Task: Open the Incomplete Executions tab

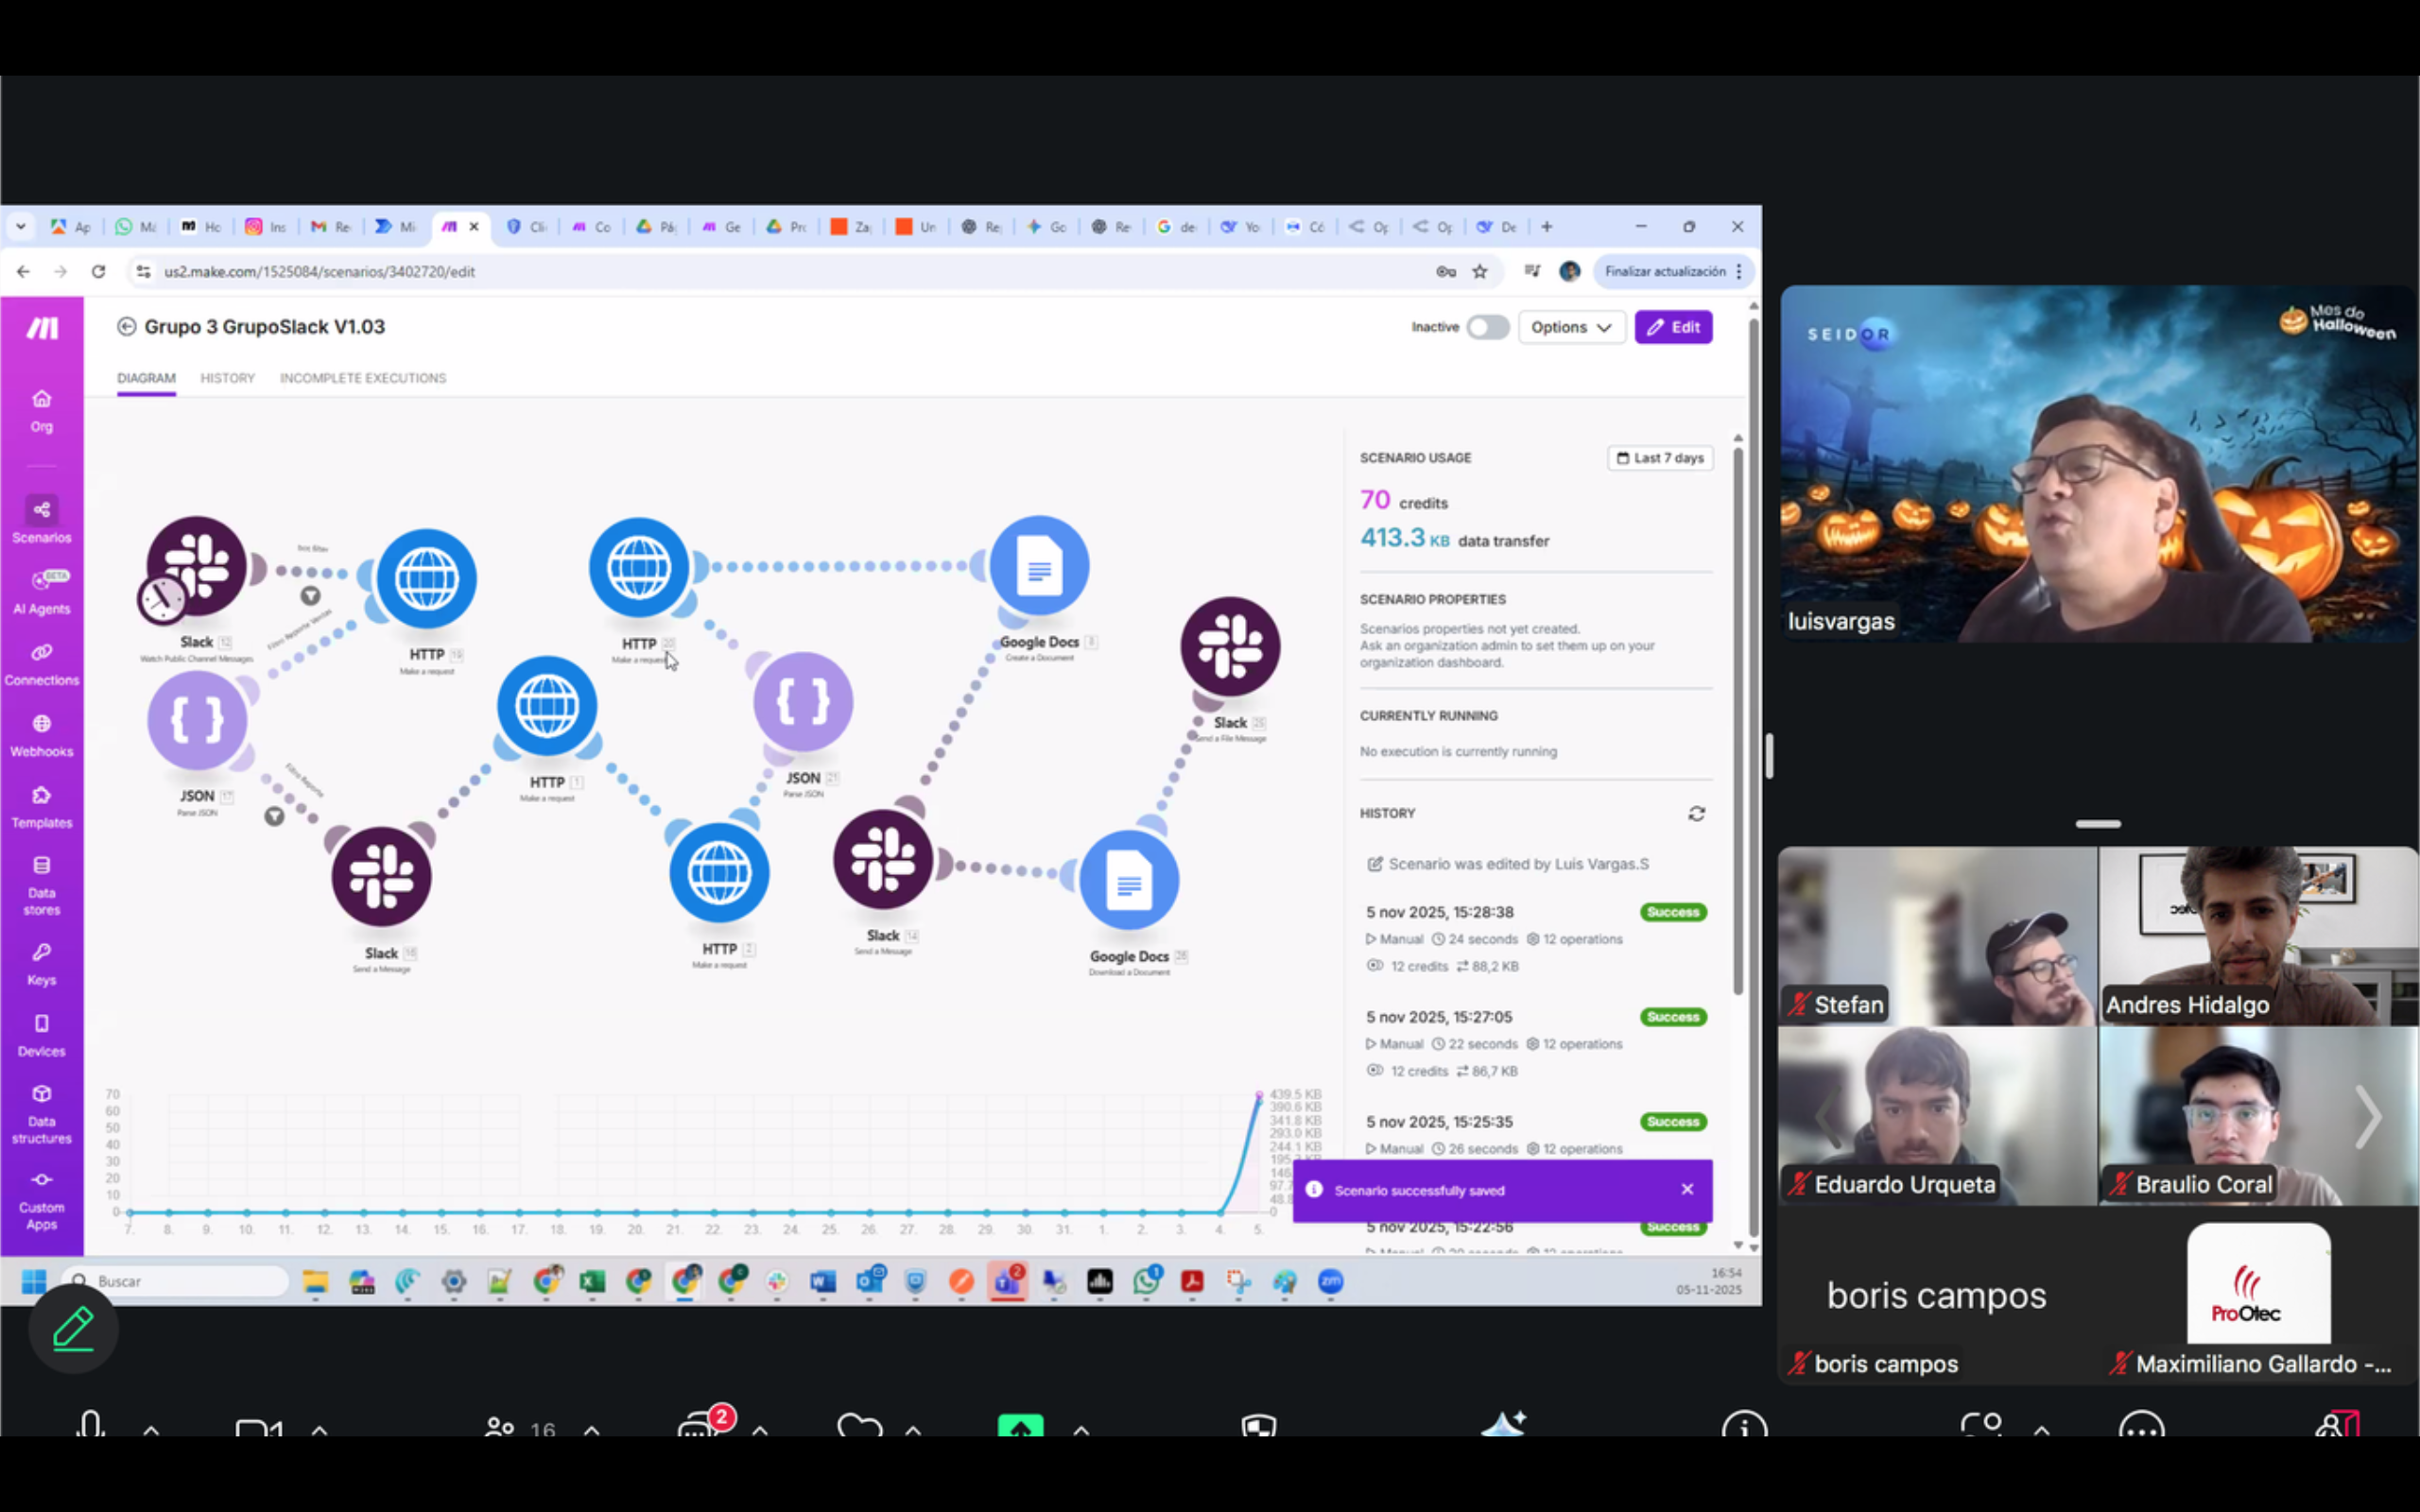Action: (x=363, y=378)
